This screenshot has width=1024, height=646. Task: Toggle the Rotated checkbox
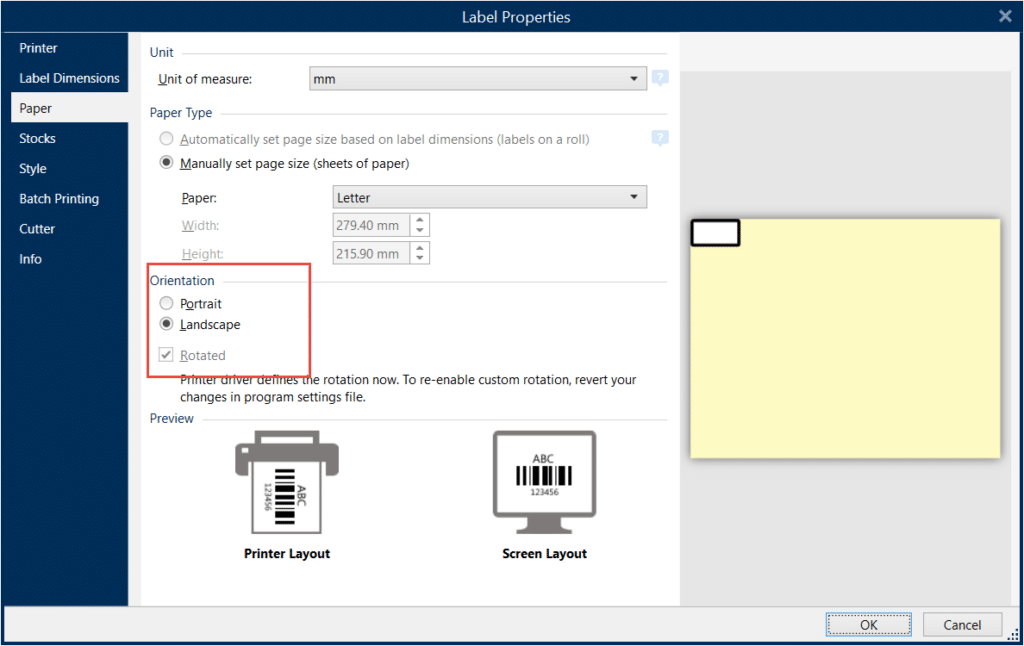coord(166,355)
